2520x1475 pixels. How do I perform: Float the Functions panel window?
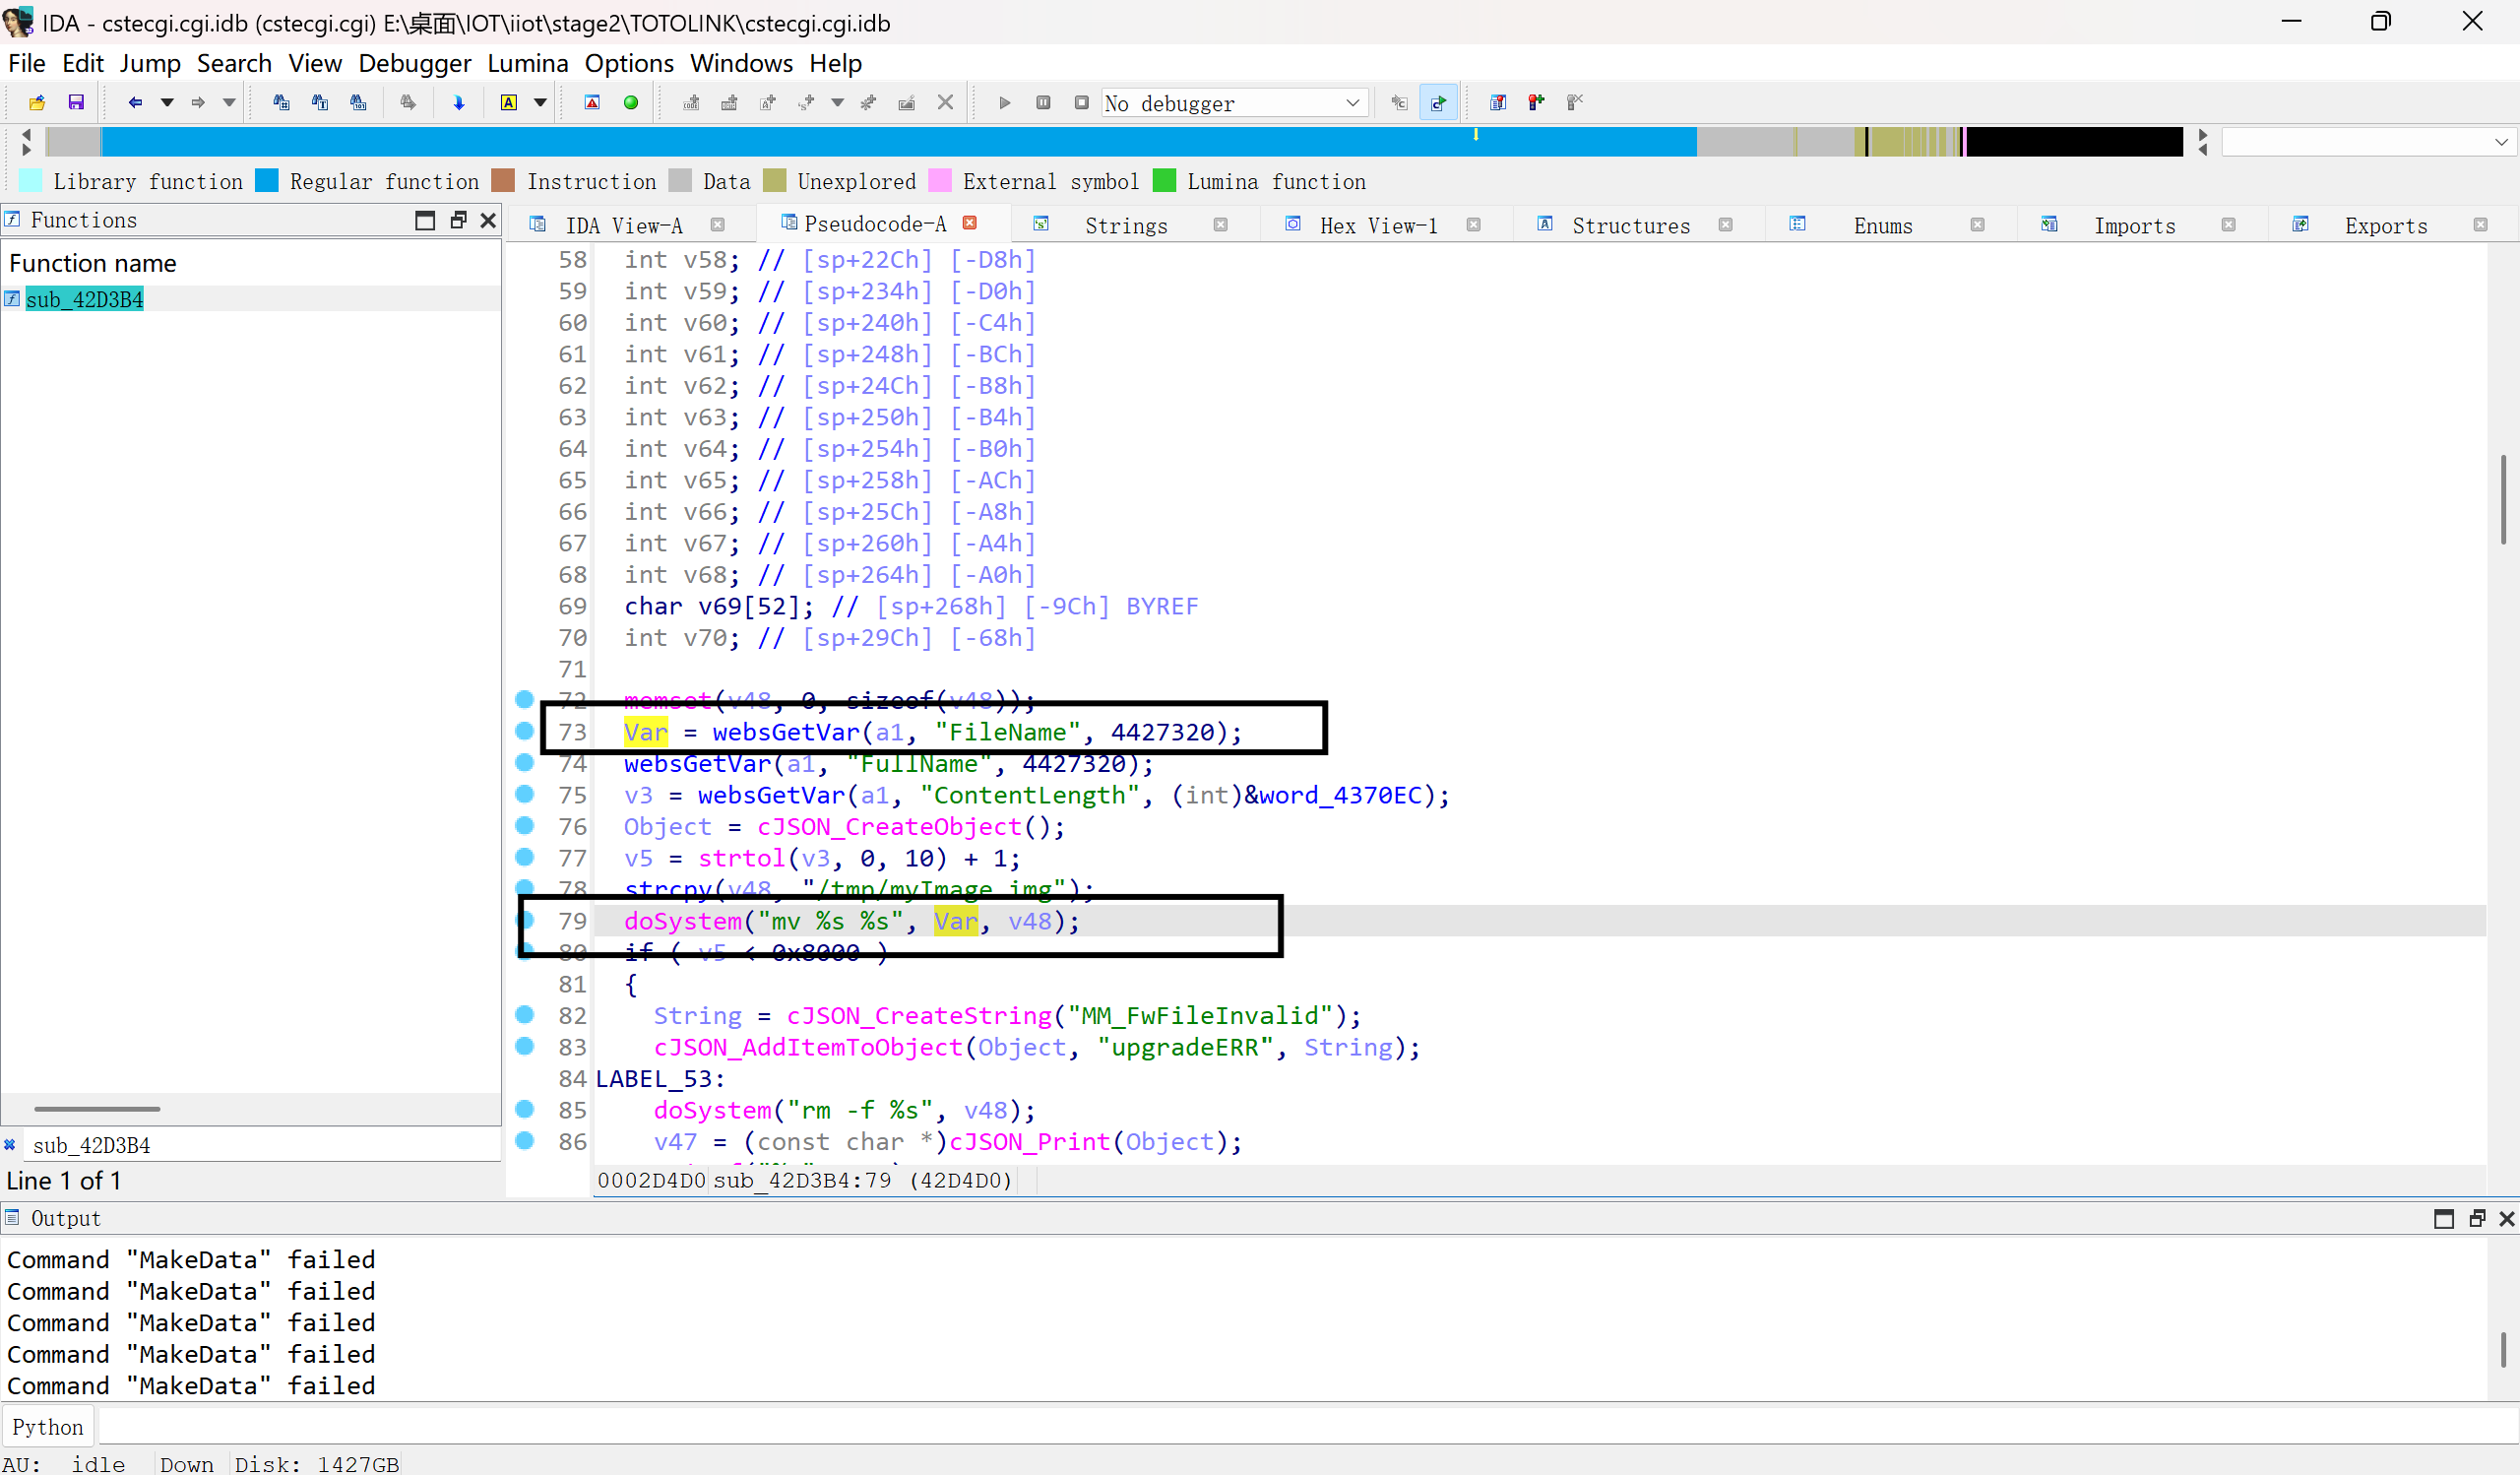(x=458, y=220)
